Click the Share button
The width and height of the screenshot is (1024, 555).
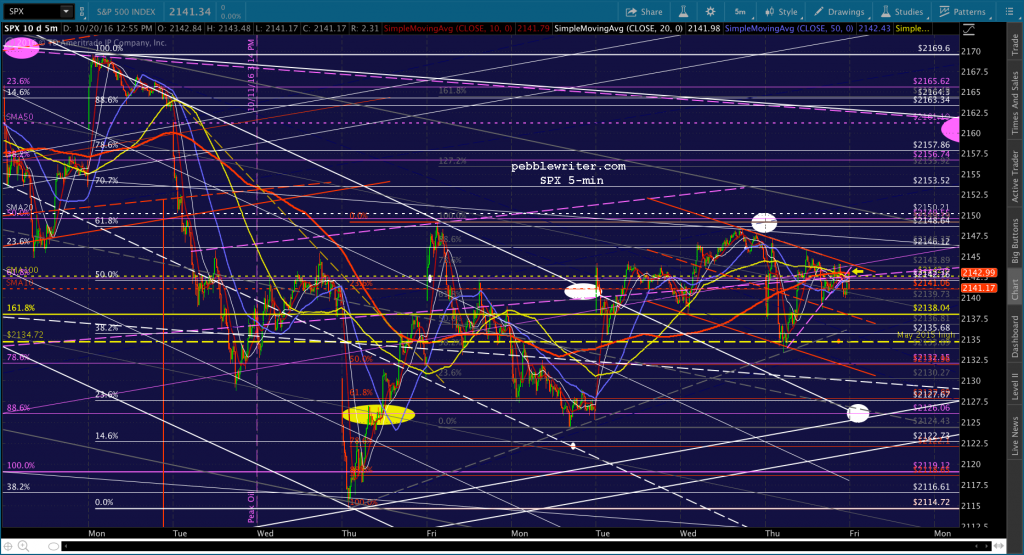(x=644, y=12)
